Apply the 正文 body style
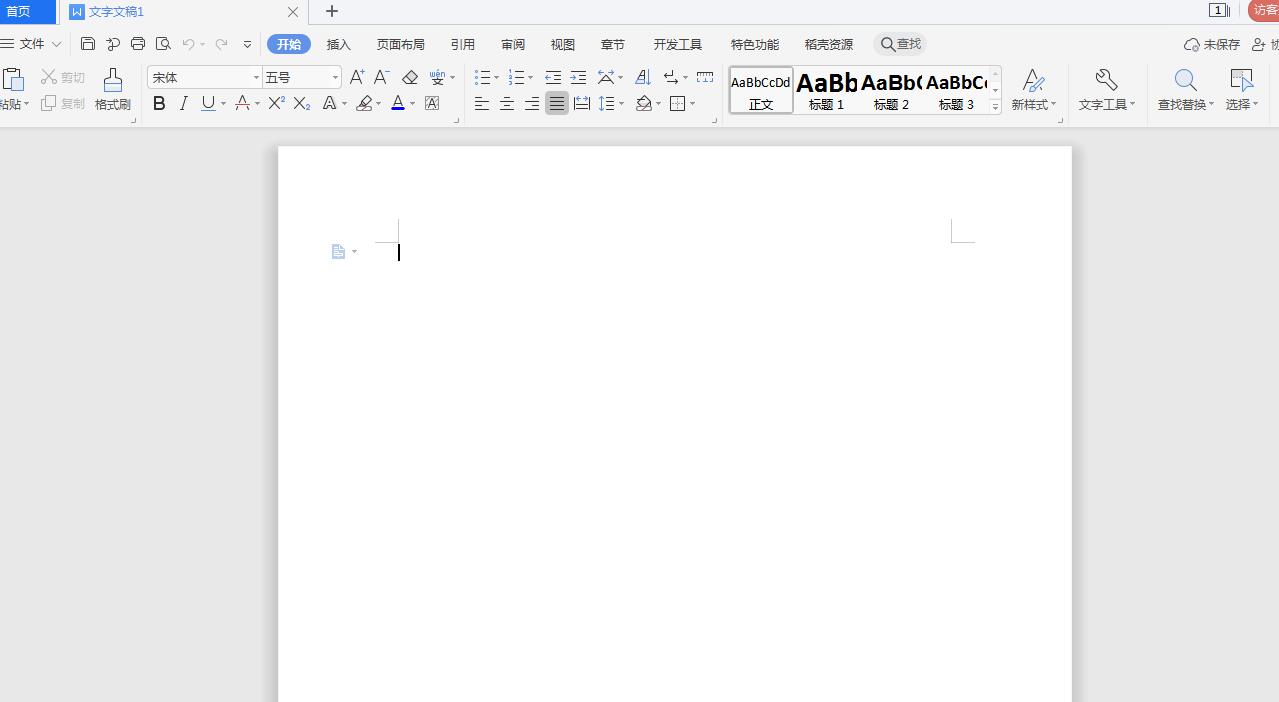The image size is (1279, 702). 761,90
